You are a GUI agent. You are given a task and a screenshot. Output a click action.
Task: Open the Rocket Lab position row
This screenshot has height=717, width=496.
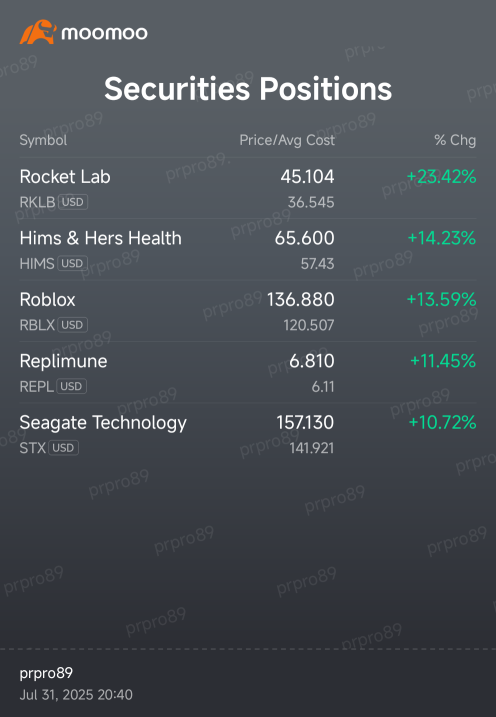point(248,188)
